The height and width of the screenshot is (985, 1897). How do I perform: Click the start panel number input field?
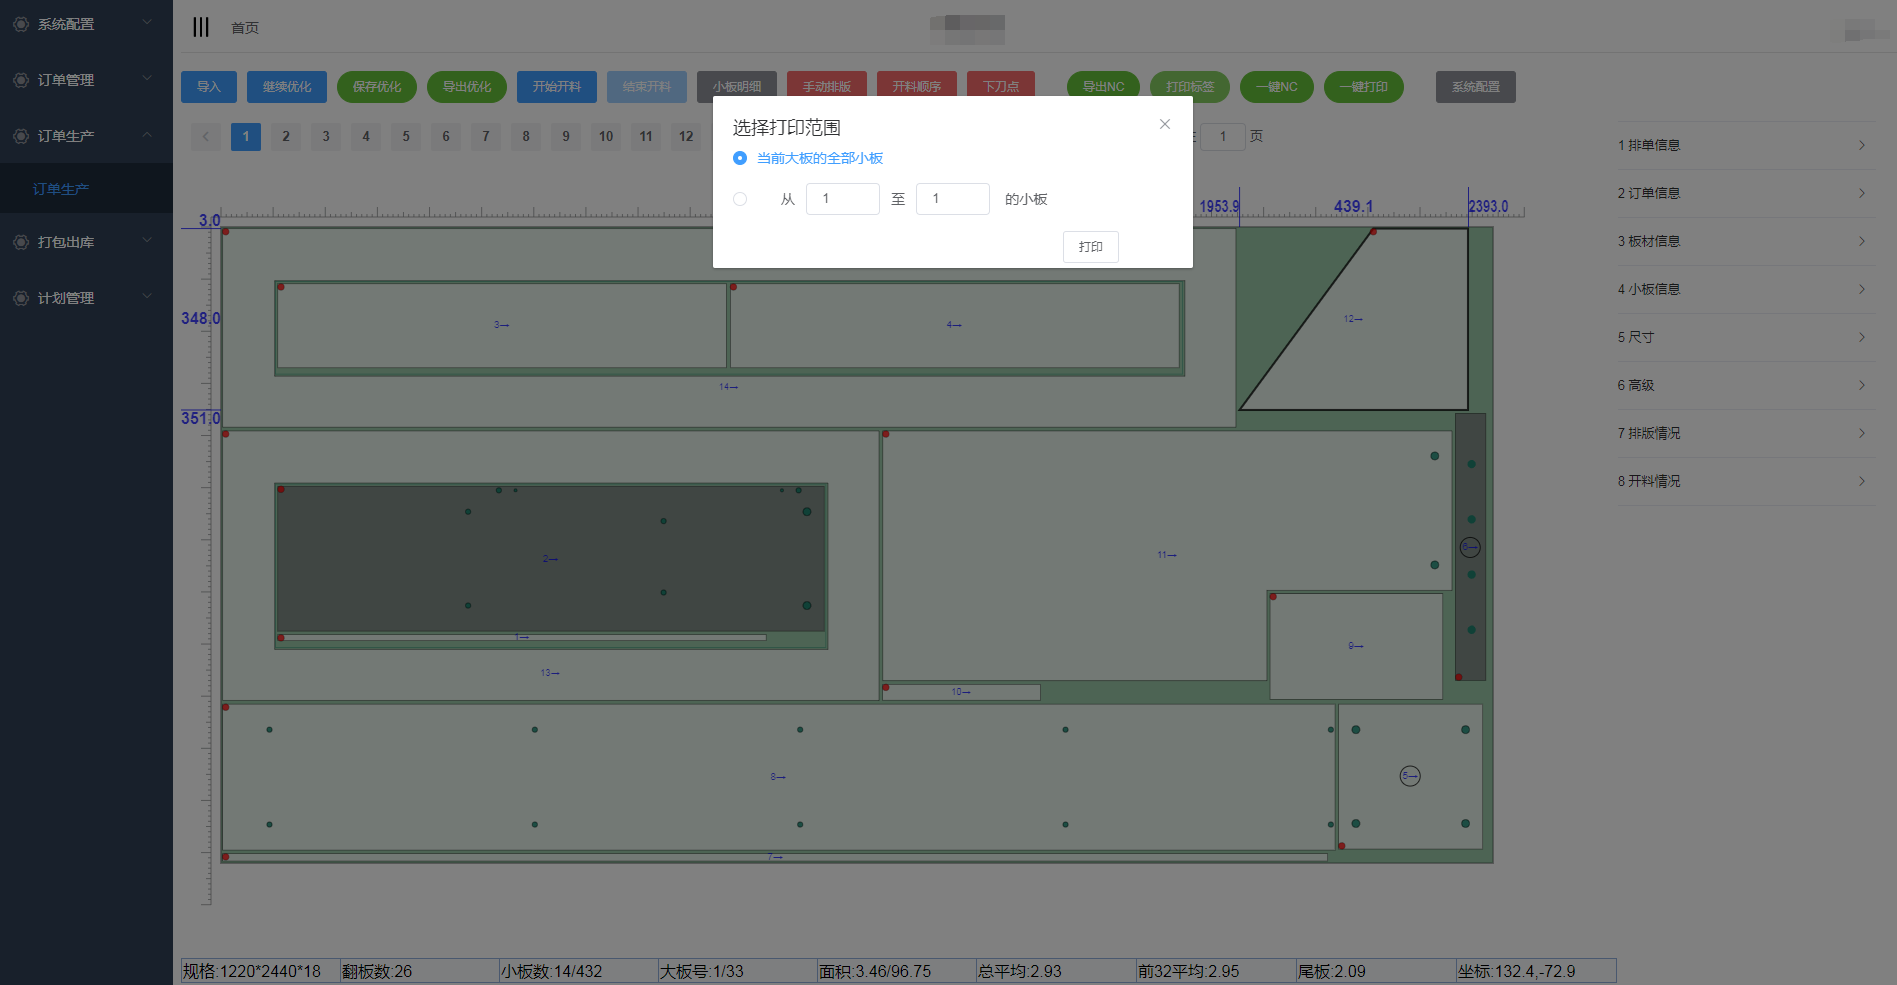842,199
